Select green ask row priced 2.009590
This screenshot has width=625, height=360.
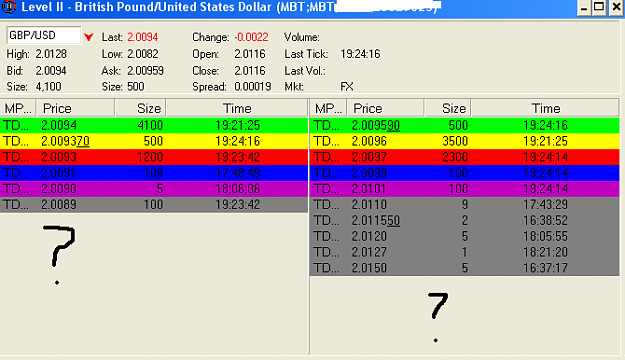tap(465, 125)
